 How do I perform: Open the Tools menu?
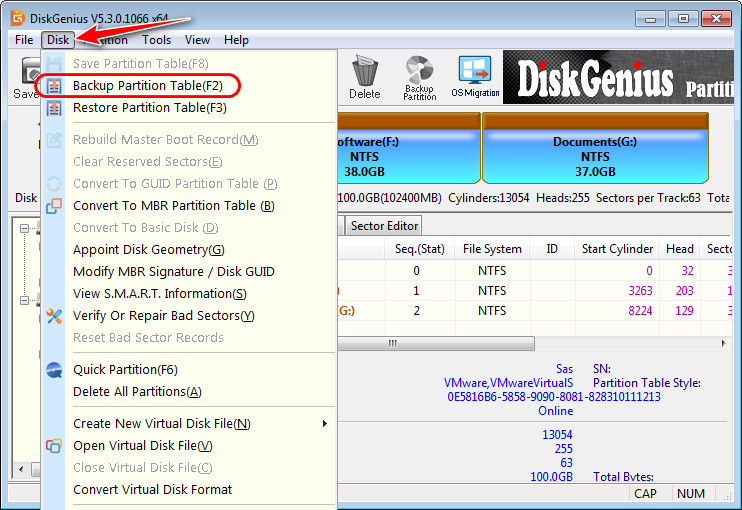[x=156, y=40]
